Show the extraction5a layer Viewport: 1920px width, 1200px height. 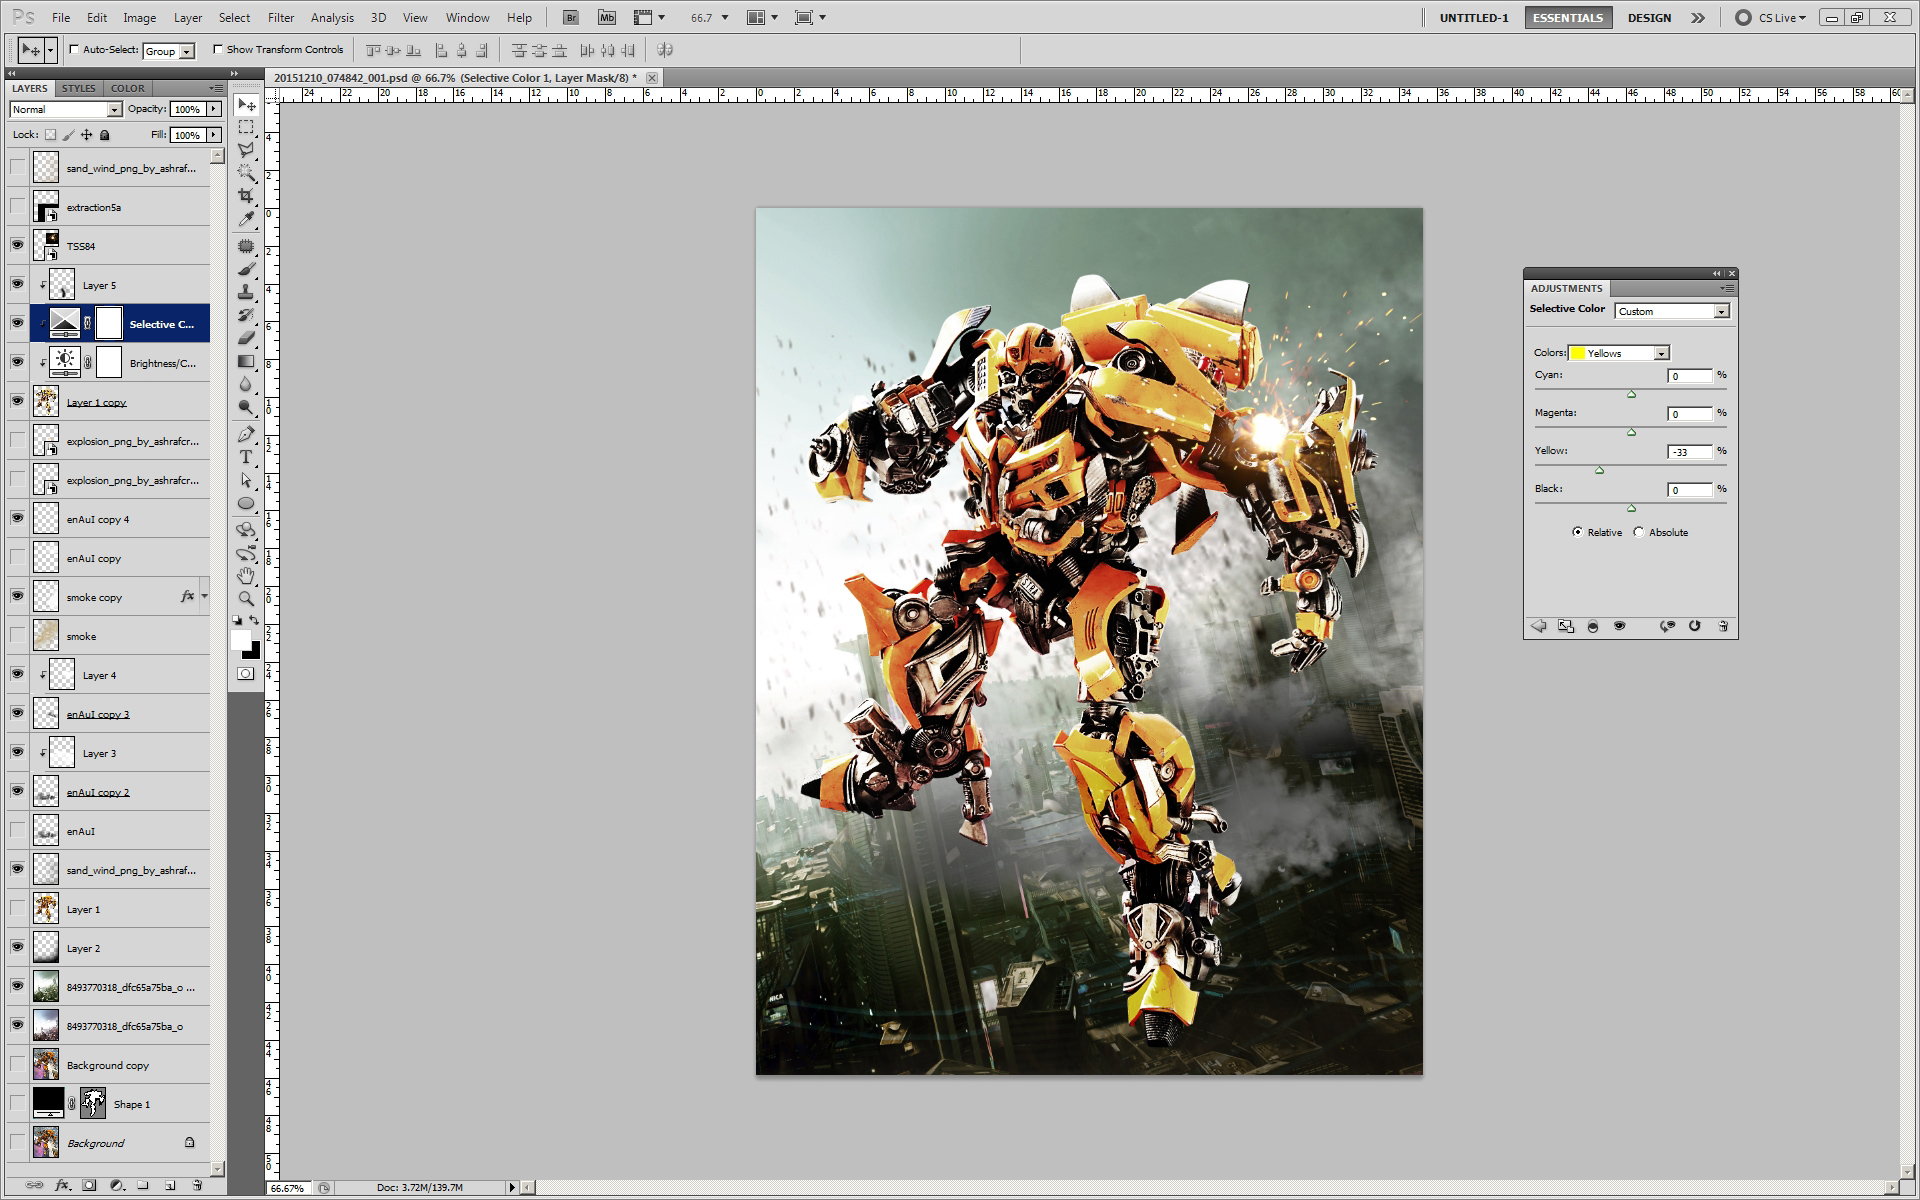click(17, 206)
